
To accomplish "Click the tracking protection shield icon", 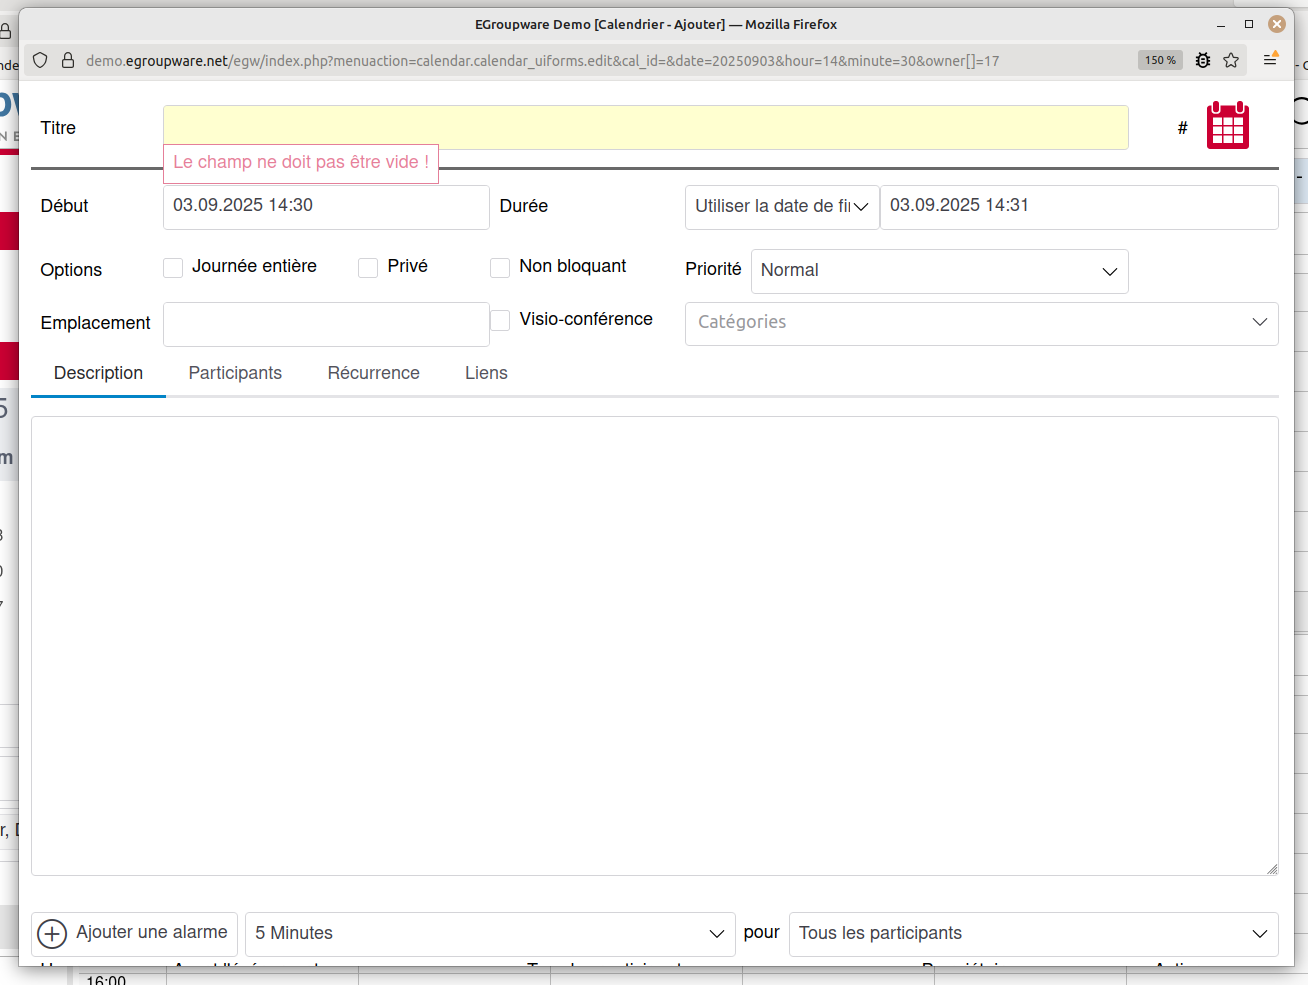I will click(x=40, y=60).
